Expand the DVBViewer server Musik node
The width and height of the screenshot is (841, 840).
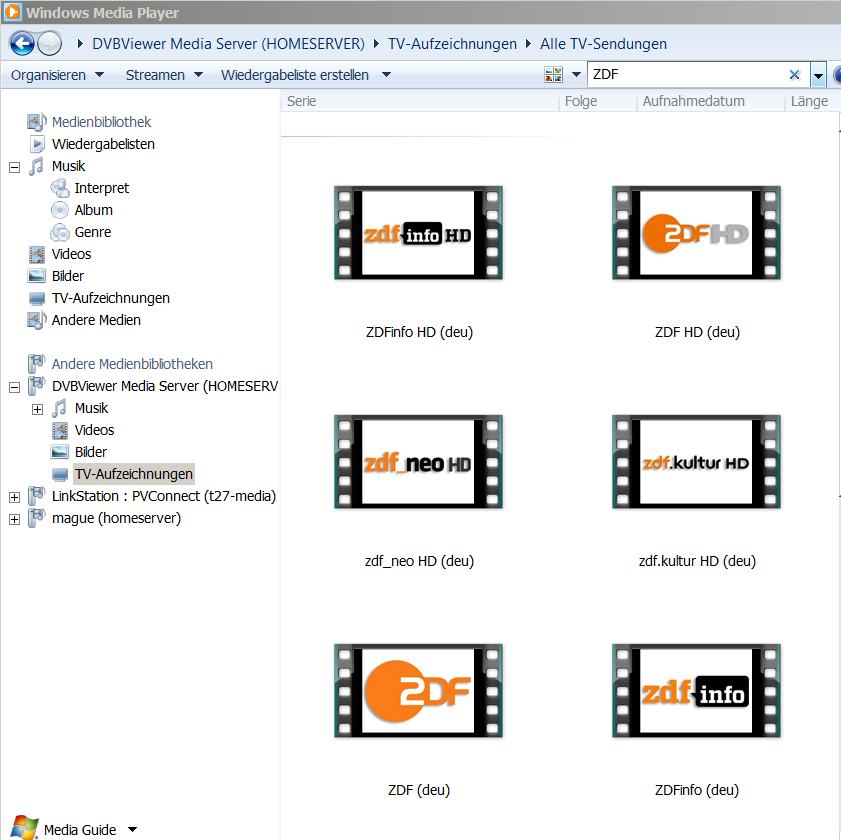pyautogui.click(x=37, y=409)
